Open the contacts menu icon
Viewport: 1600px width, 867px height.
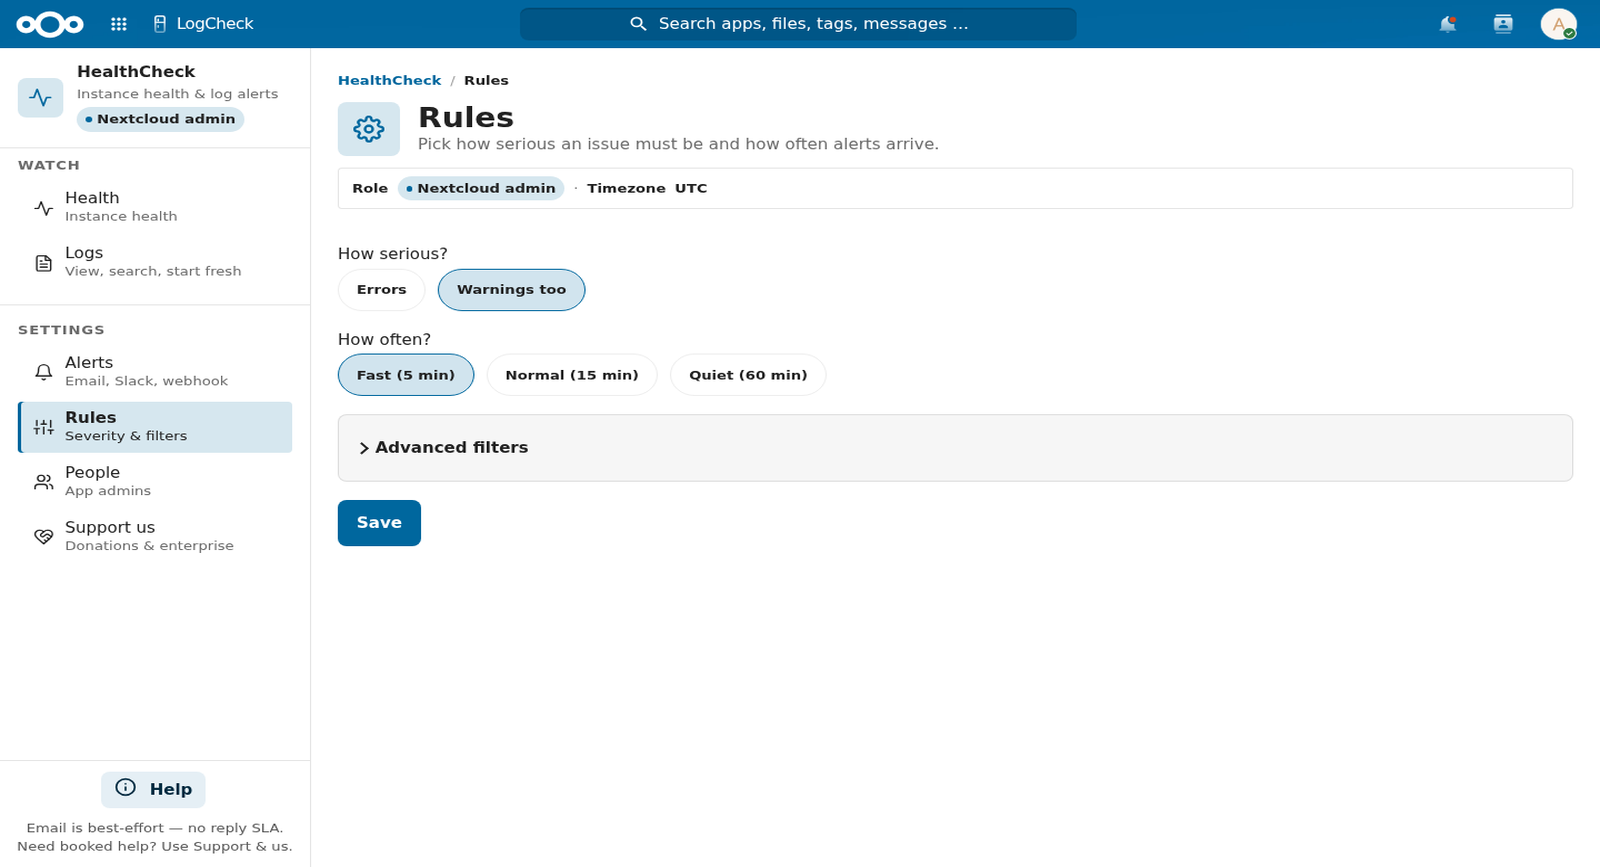point(1503,24)
